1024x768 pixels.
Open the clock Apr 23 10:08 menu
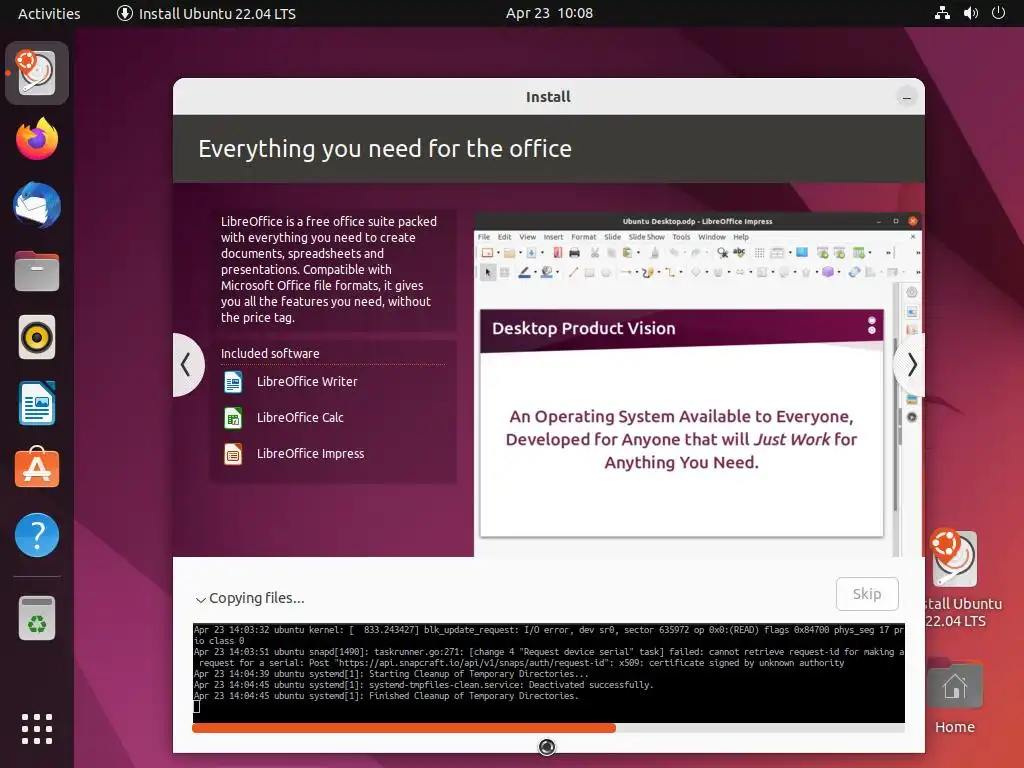549,13
